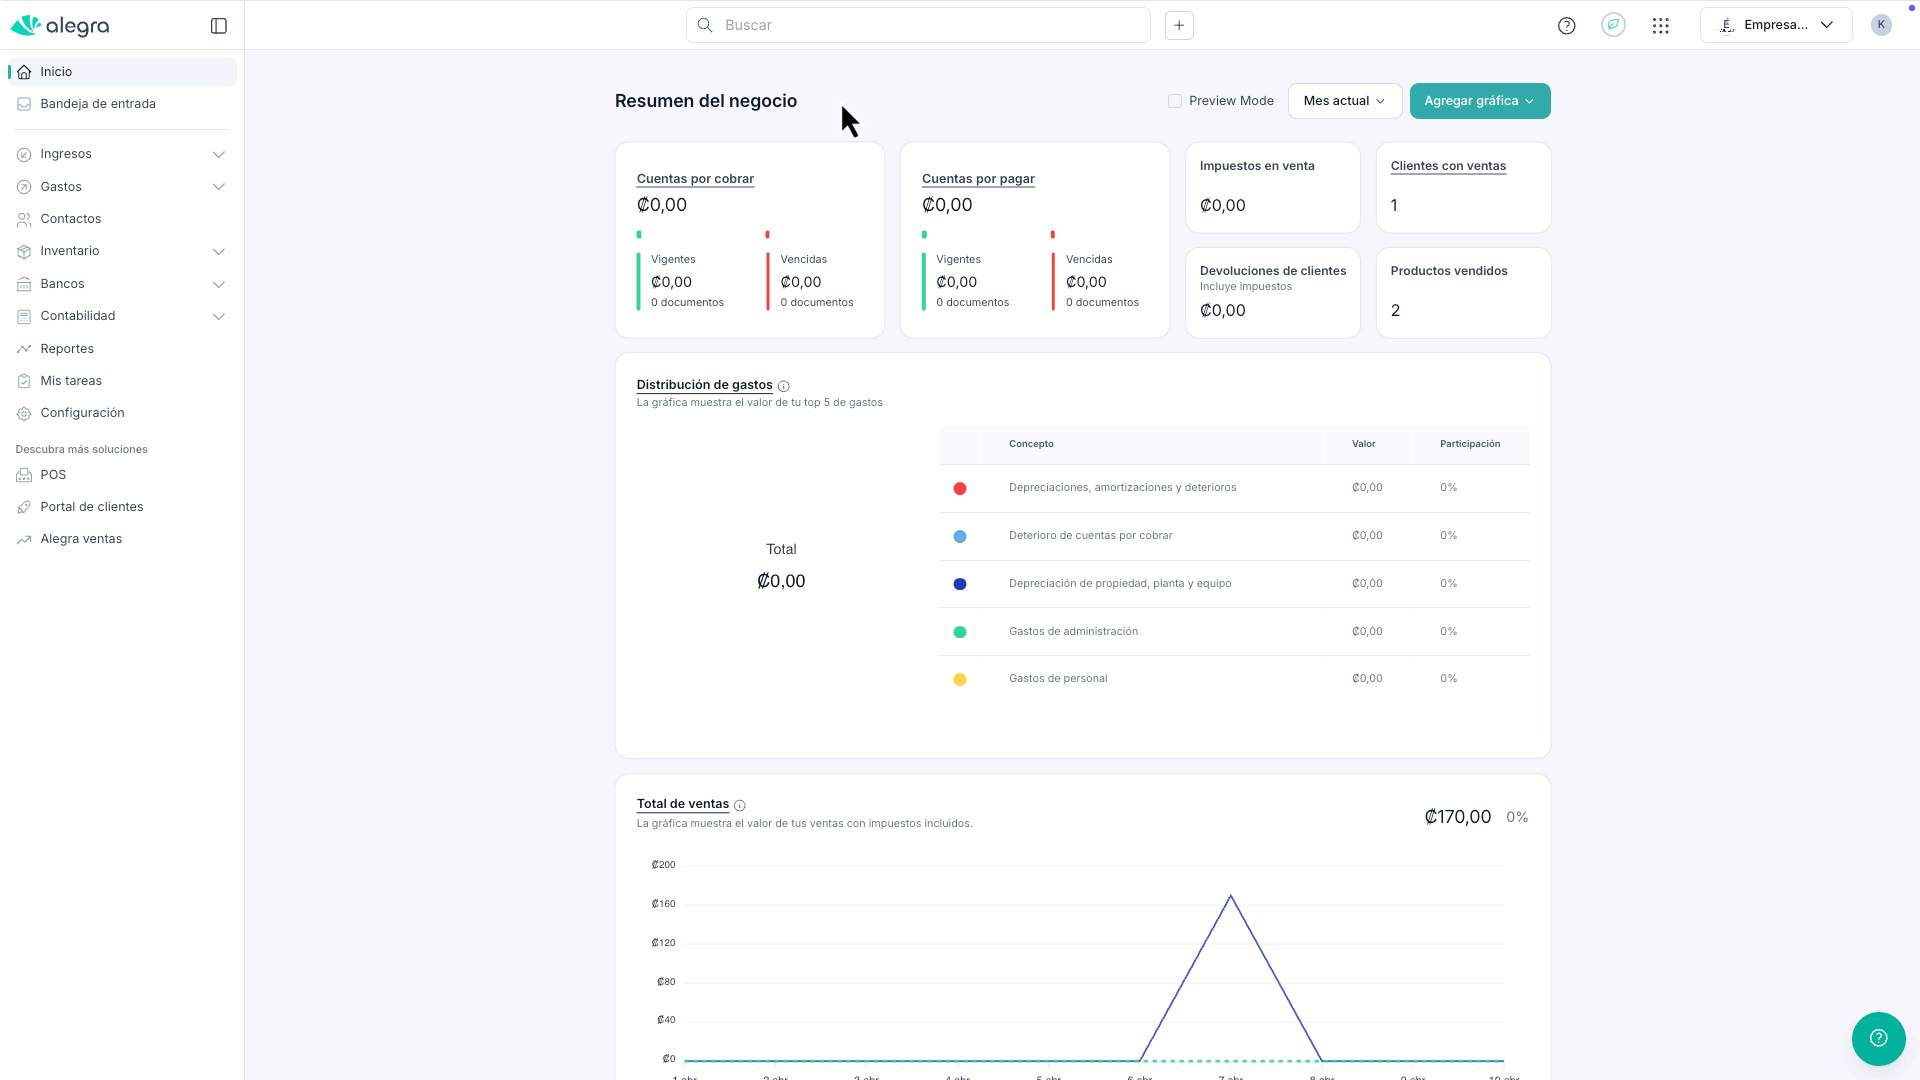Click the red Depreciaciones legend dot
This screenshot has width=1920, height=1080.
(959, 488)
